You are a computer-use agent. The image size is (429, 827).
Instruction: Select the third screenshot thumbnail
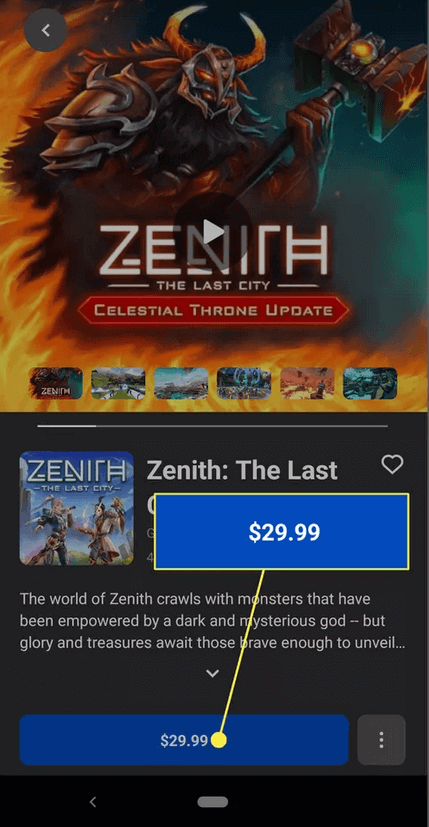(181, 383)
